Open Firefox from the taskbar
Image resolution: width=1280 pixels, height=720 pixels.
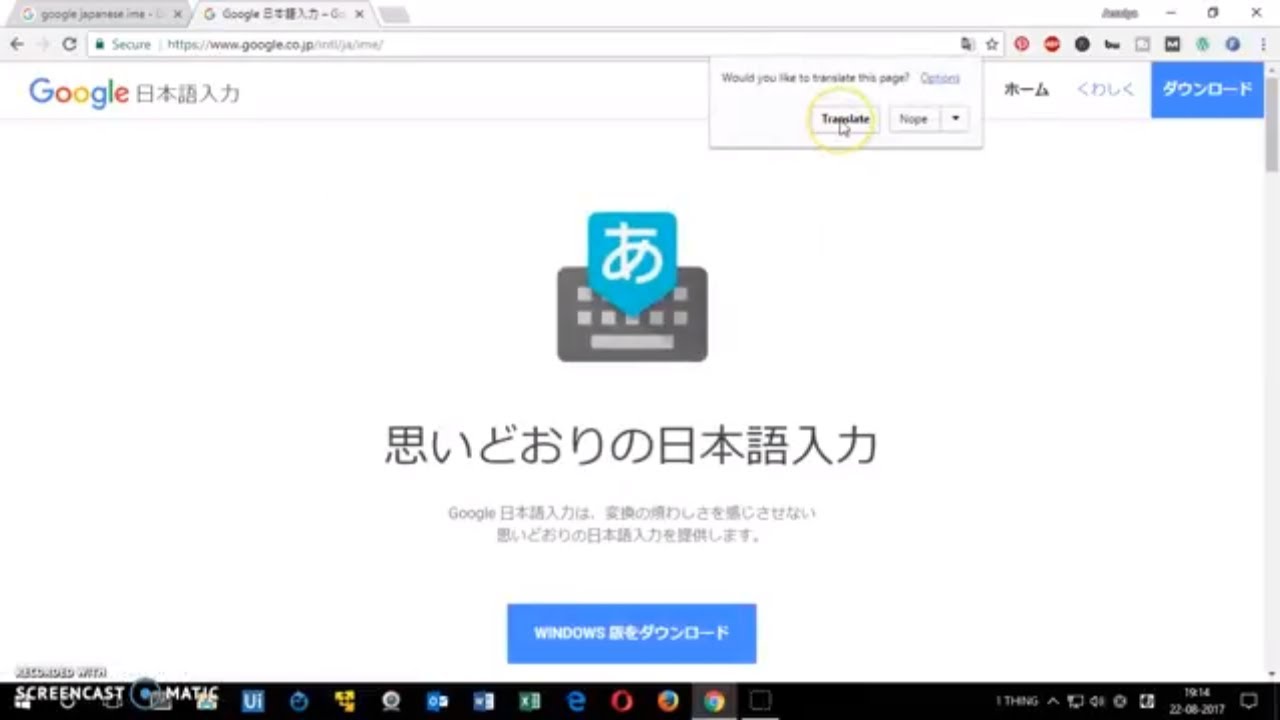tap(668, 701)
